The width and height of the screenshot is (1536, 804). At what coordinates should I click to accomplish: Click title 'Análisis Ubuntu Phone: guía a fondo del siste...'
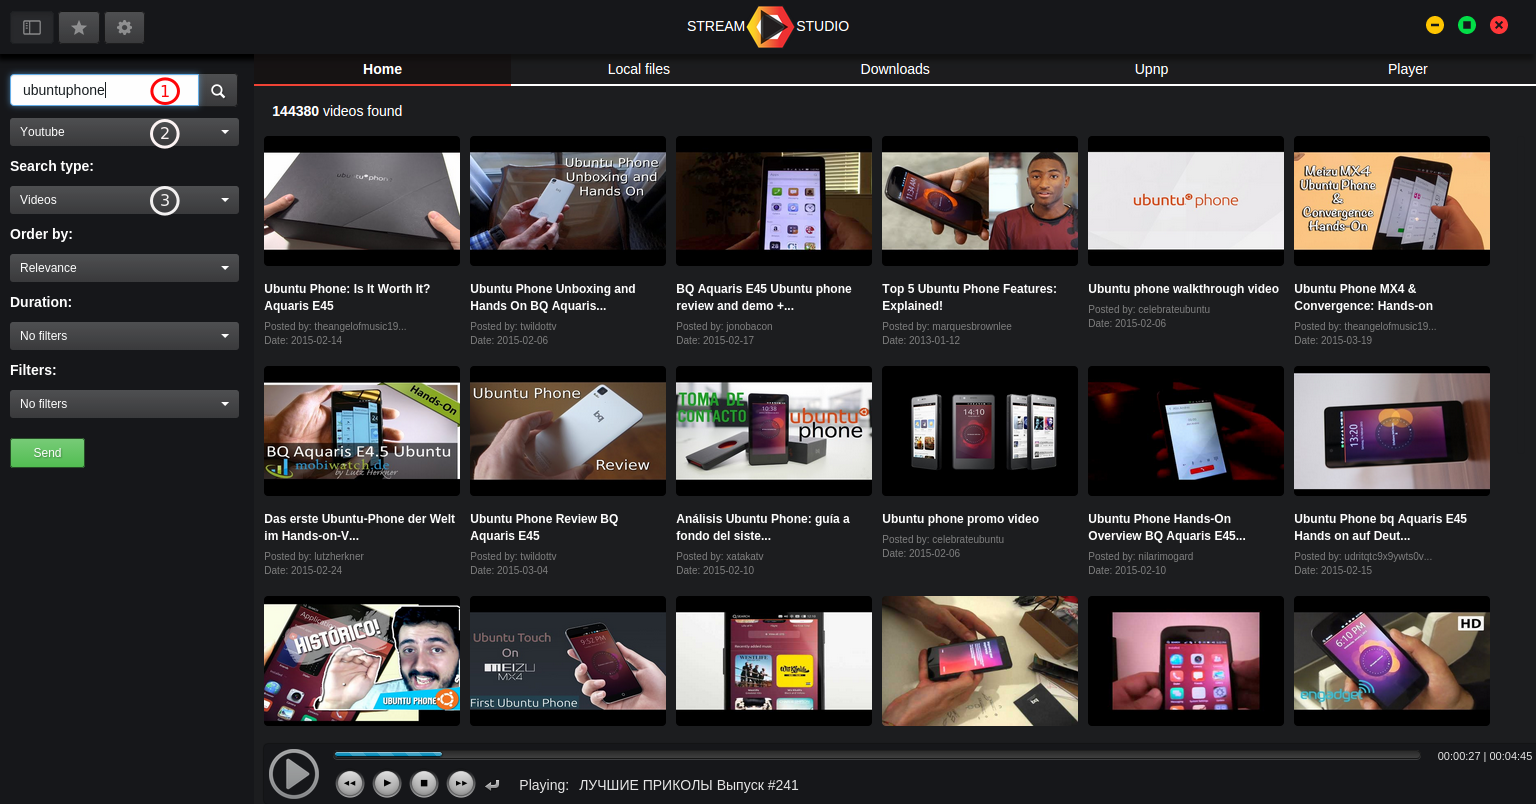tap(763, 527)
